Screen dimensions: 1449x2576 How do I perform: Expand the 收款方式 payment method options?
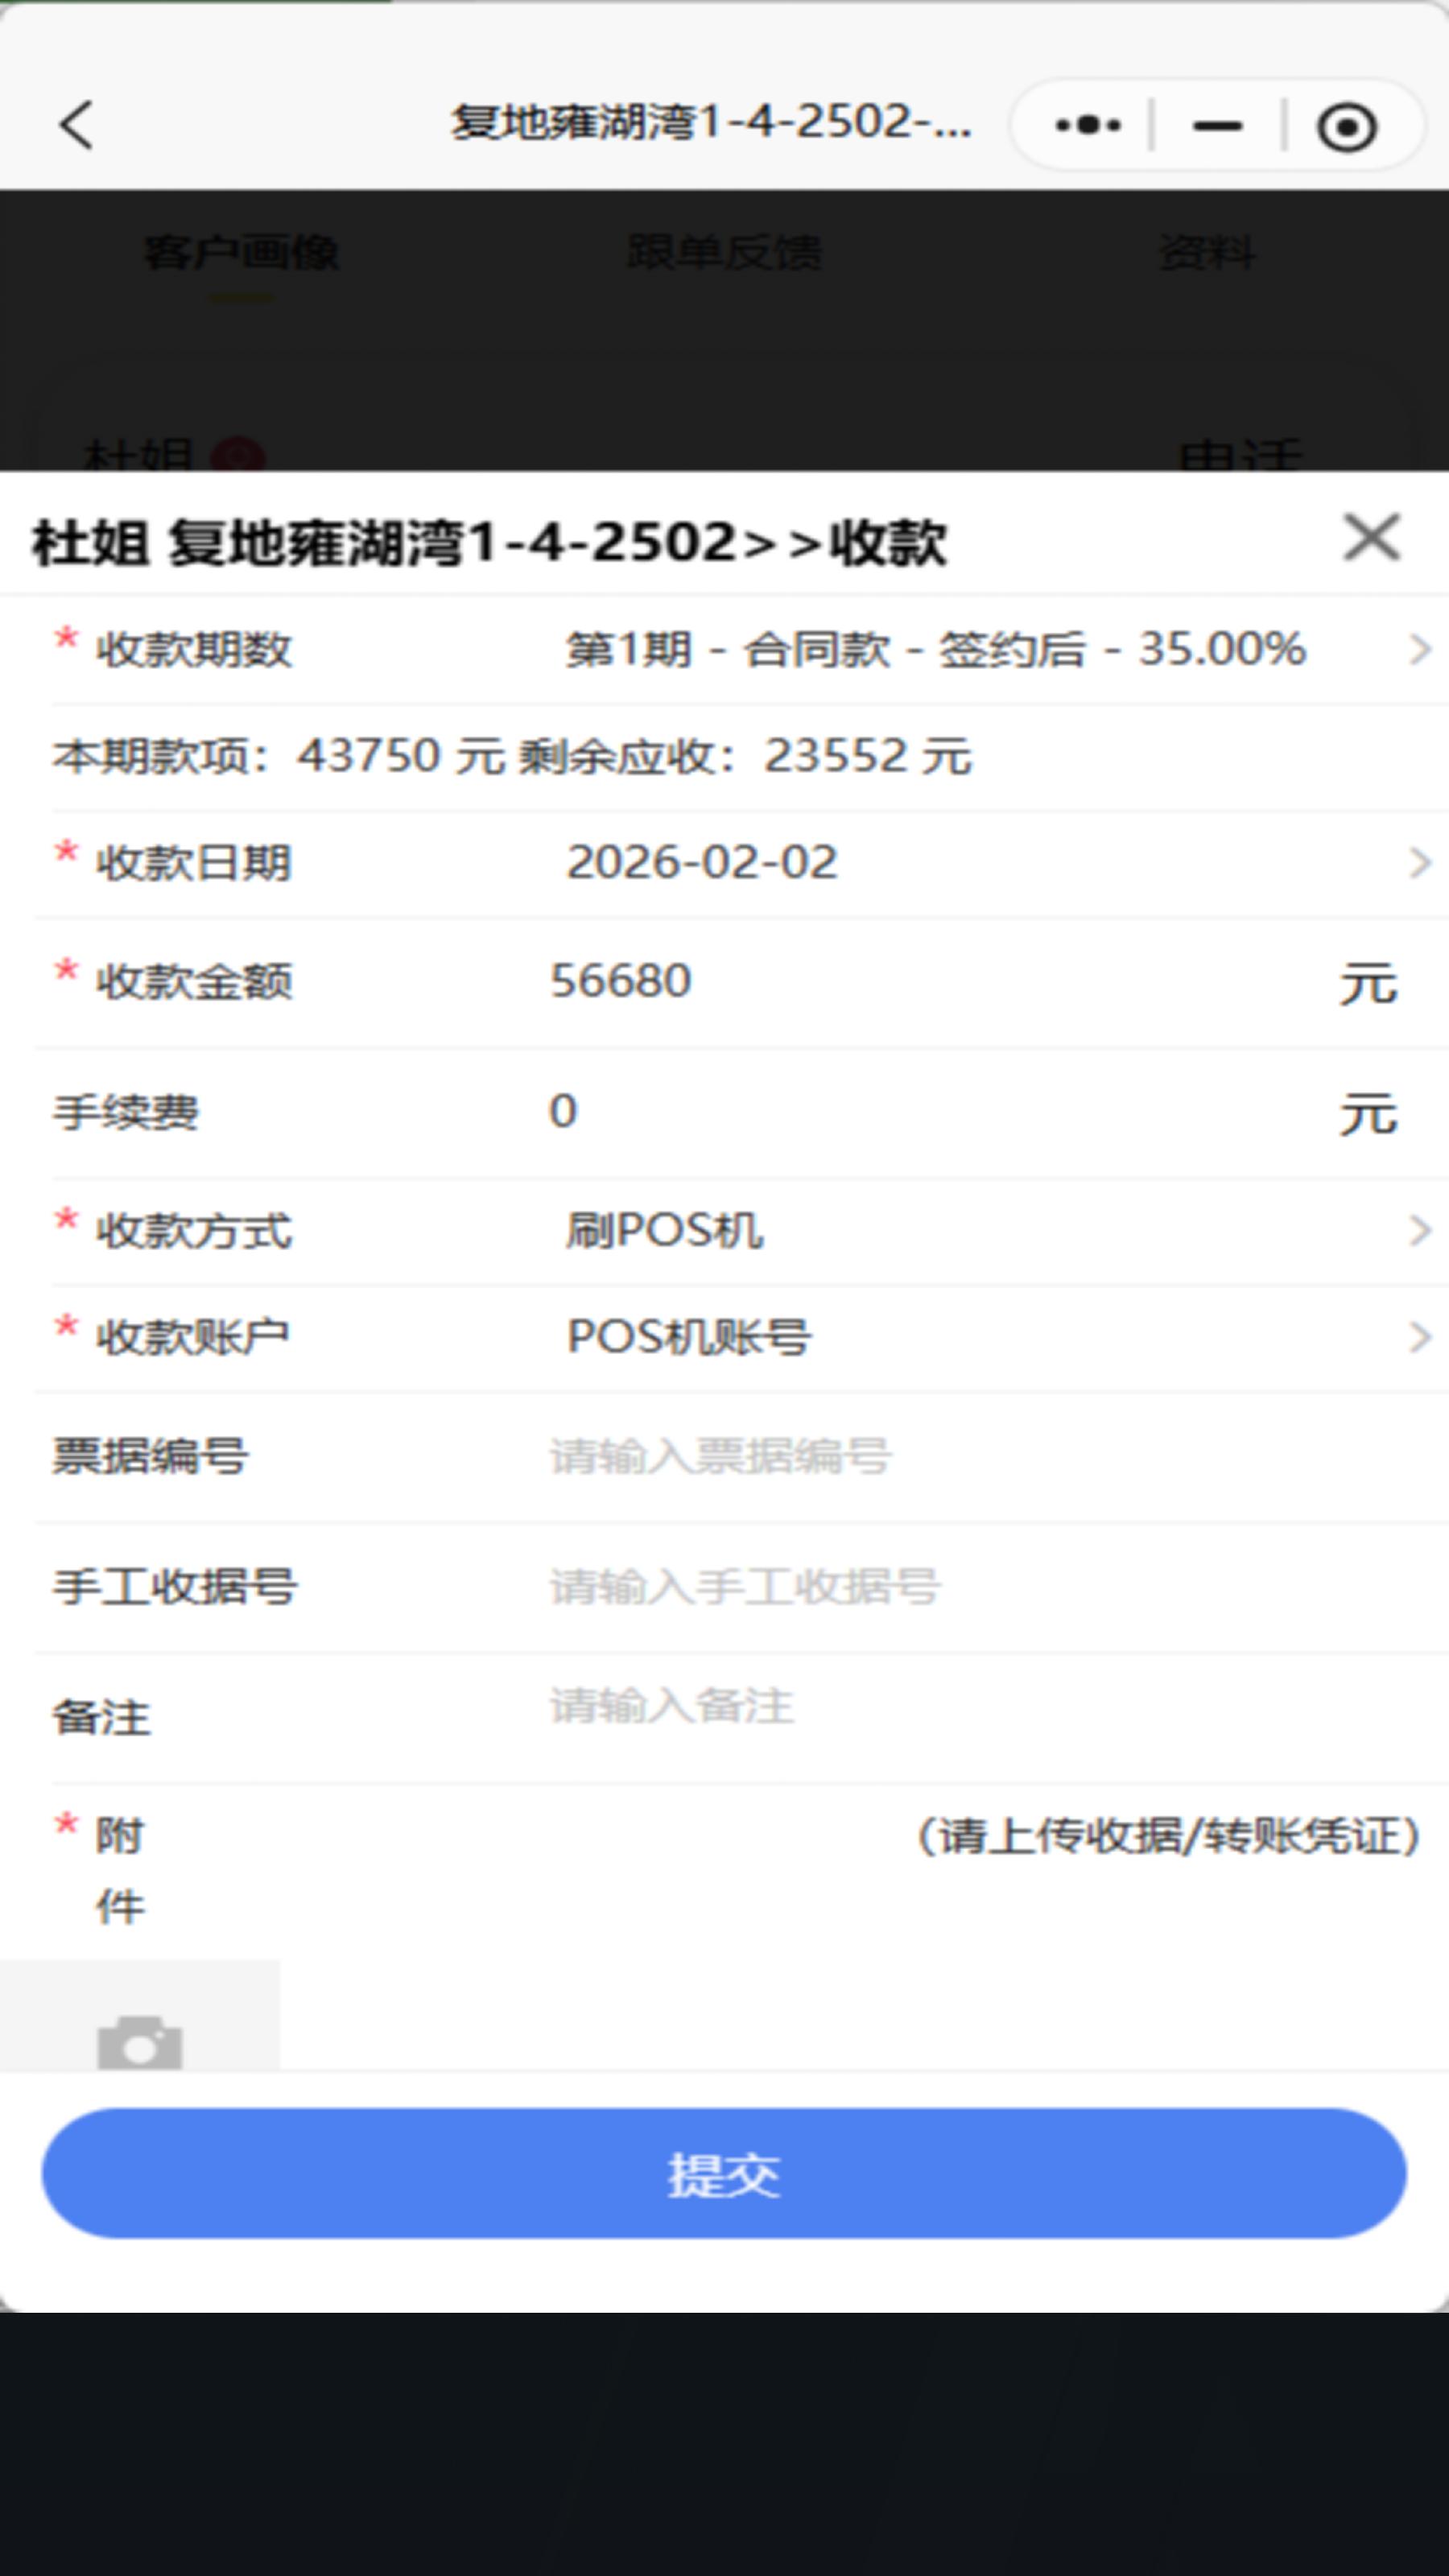point(1418,1233)
